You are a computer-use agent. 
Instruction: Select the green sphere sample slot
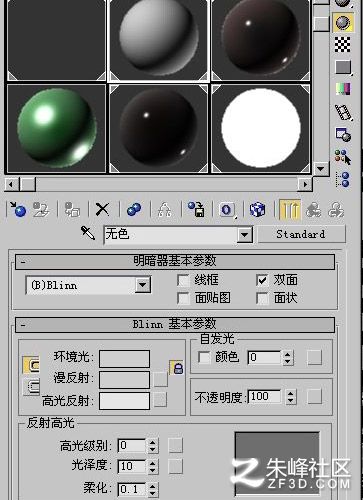tap(56, 128)
